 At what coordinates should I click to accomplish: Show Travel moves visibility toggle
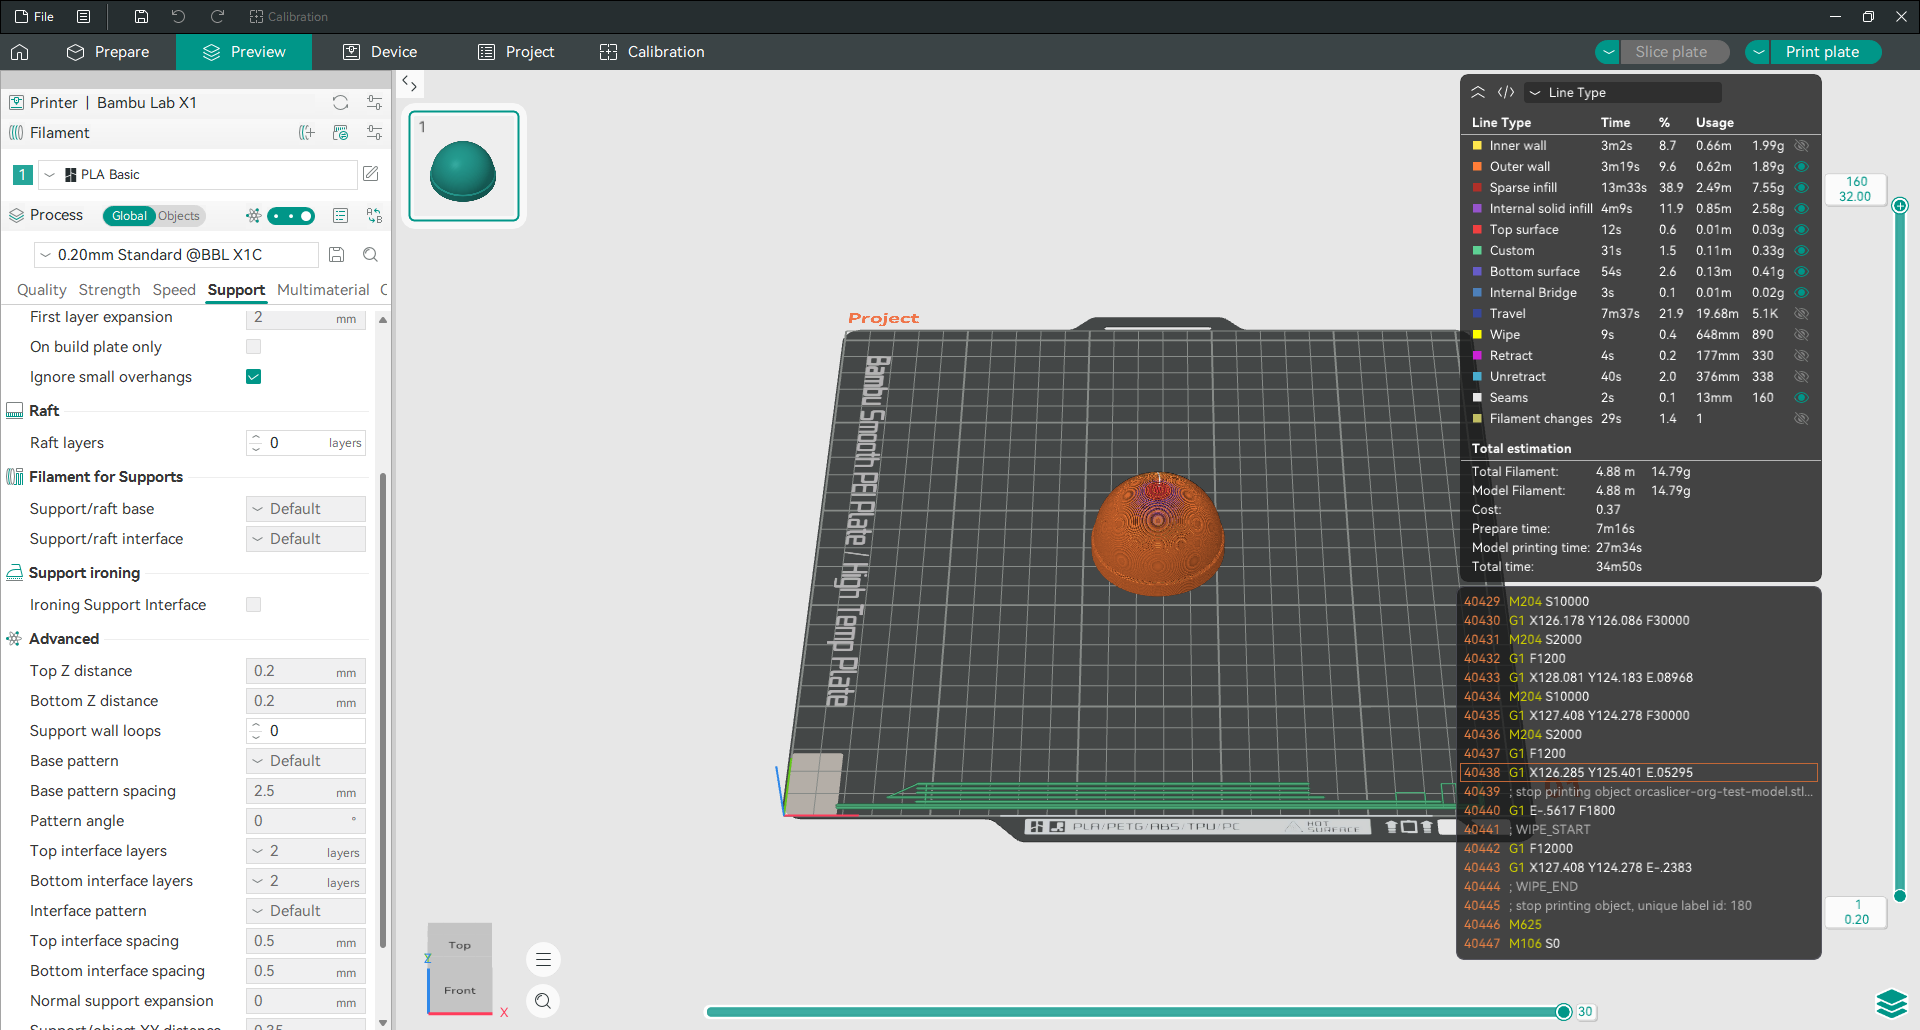pyautogui.click(x=1801, y=313)
